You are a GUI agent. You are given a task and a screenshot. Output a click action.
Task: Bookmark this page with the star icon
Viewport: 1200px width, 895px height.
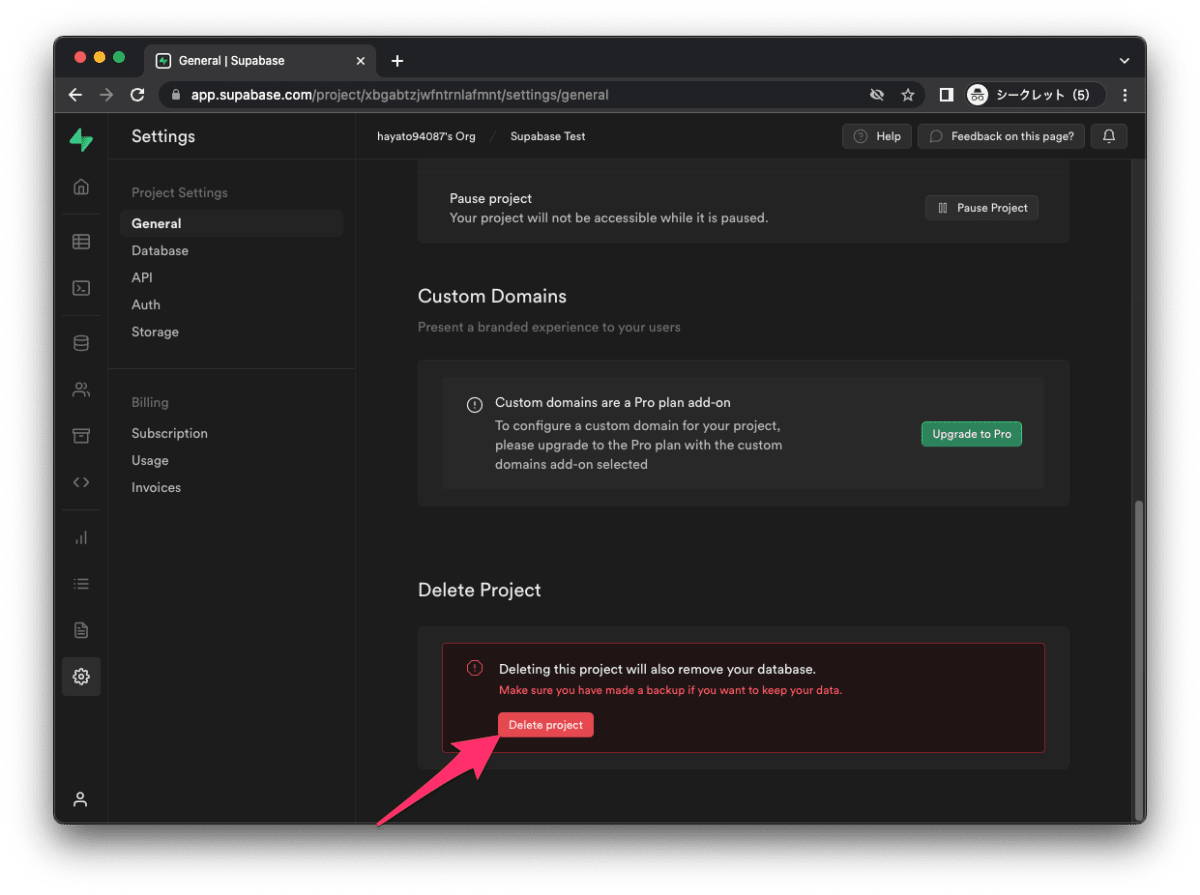(908, 95)
